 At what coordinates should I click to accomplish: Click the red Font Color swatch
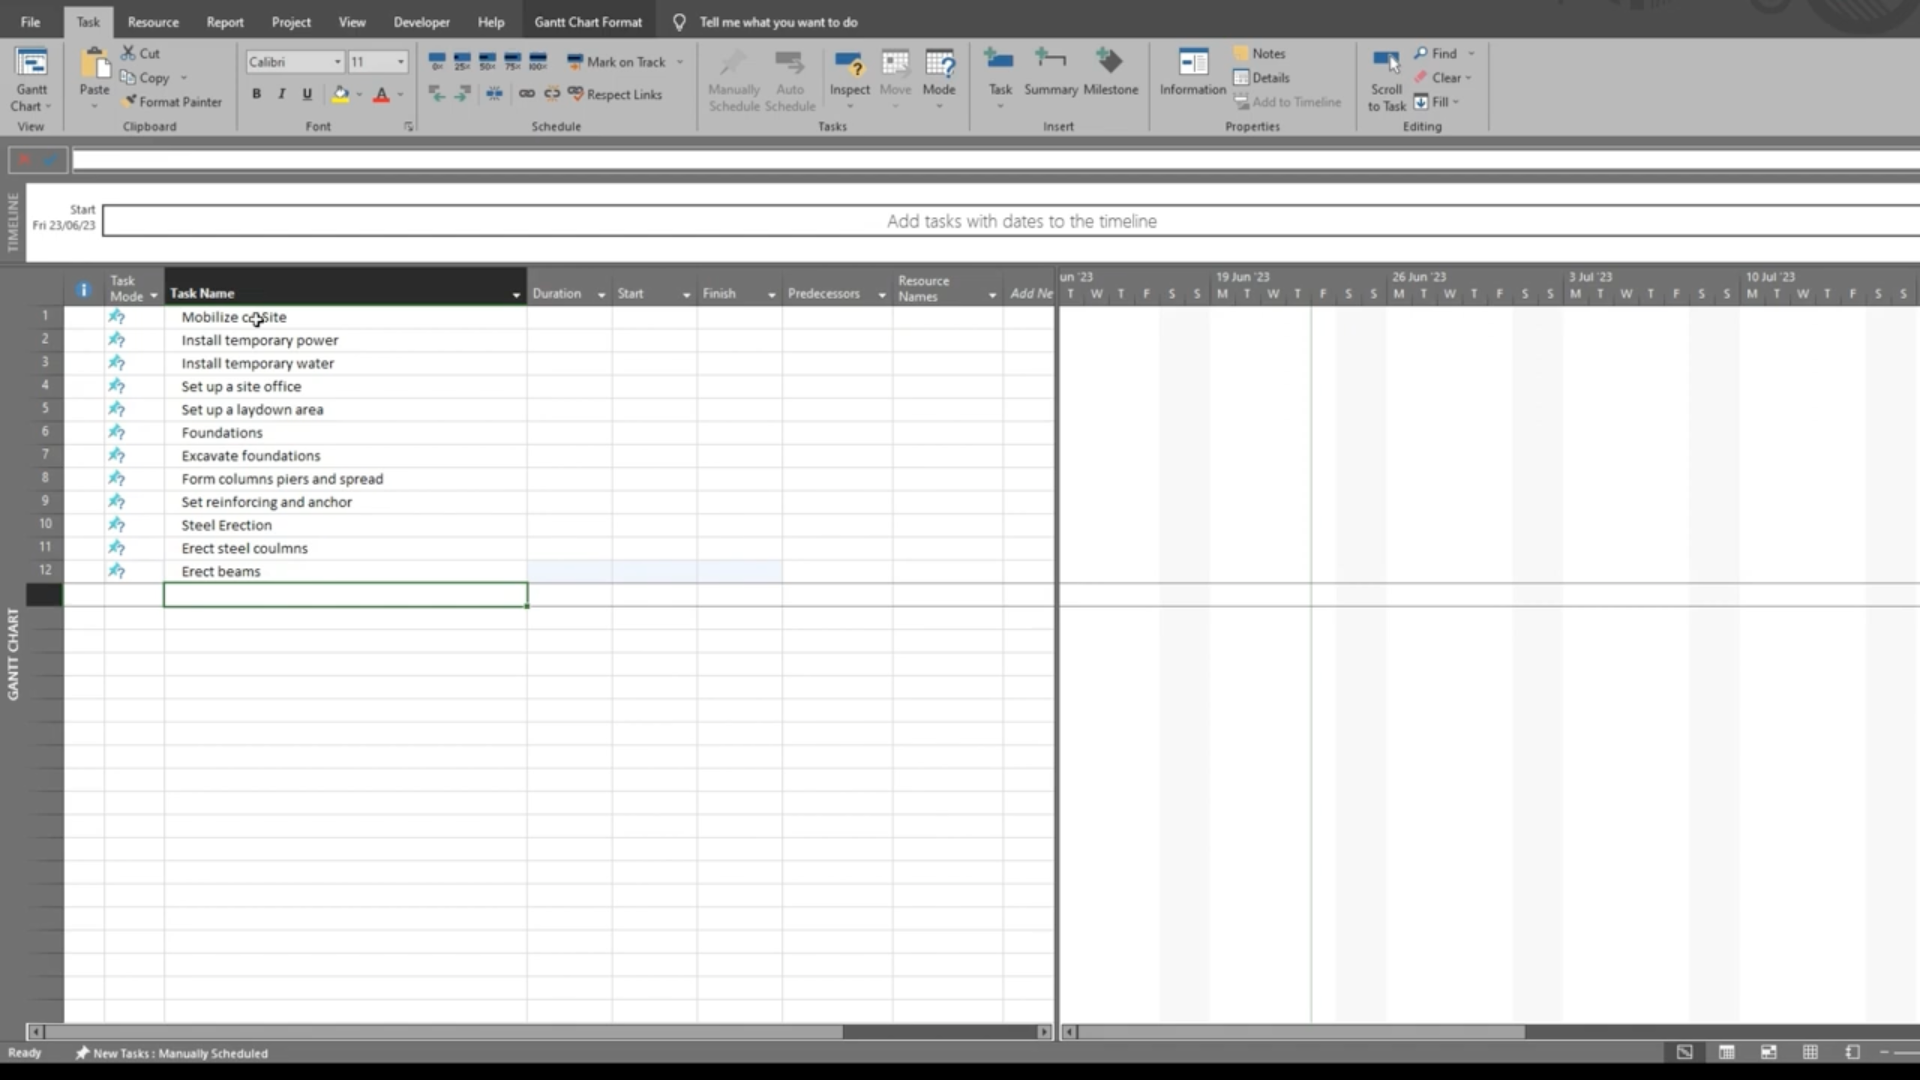[x=381, y=94]
